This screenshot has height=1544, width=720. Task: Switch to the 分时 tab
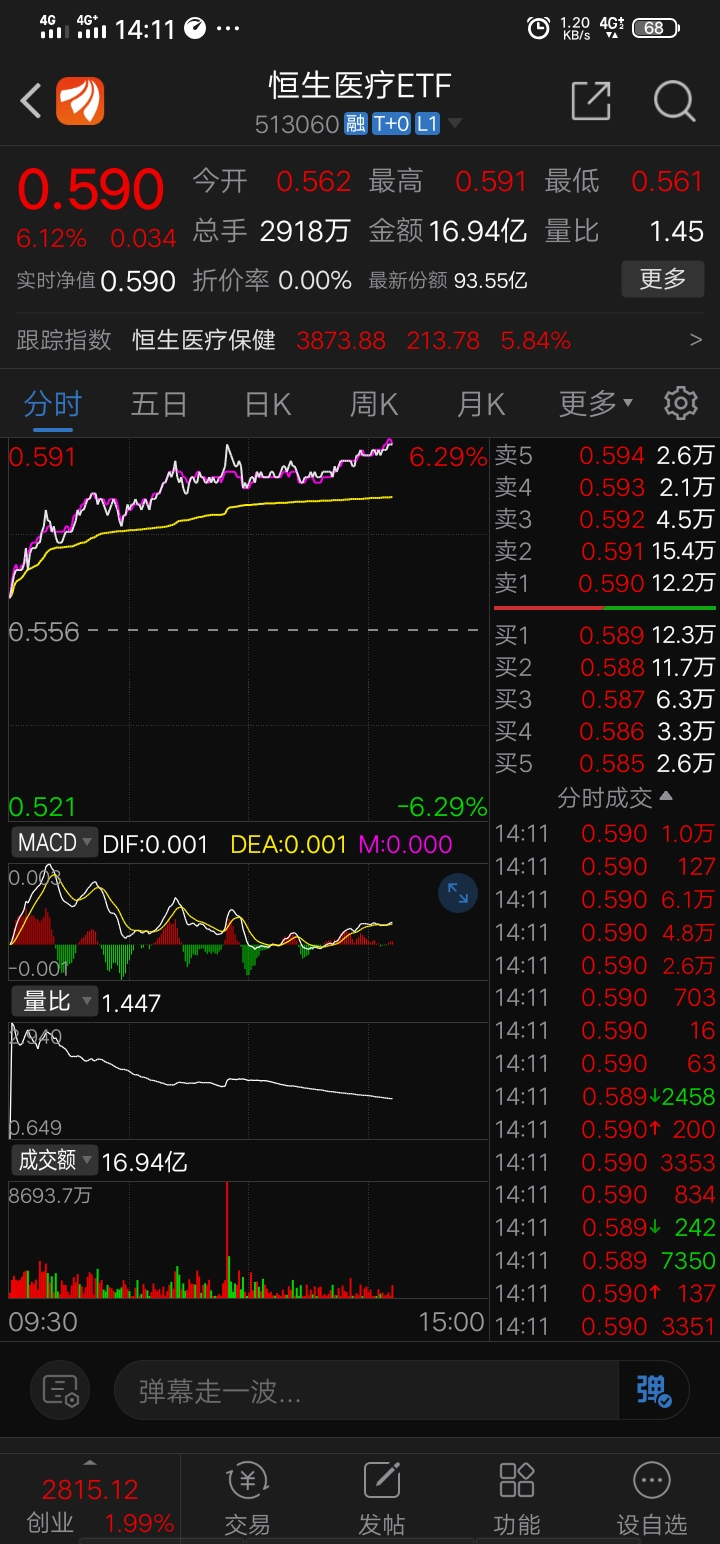pyautogui.click(x=53, y=404)
